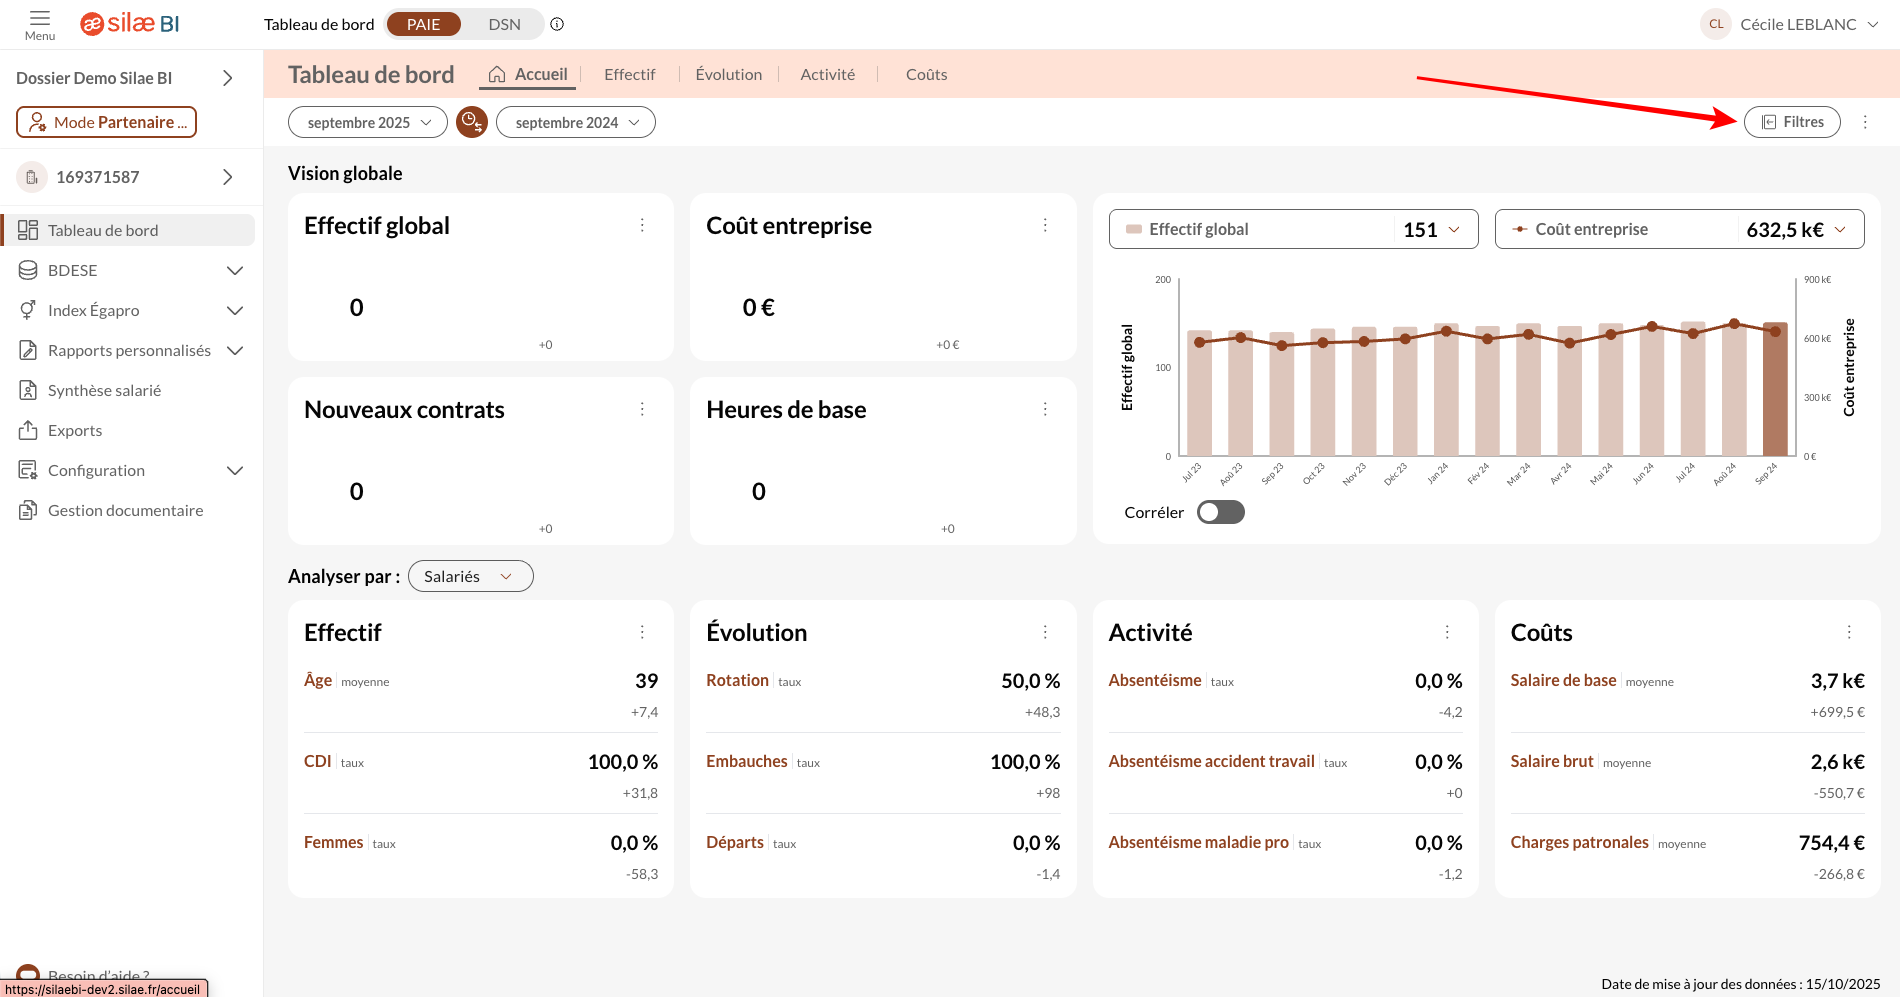The image size is (1900, 997).
Task: Switch to the Évolution tab
Action: (x=728, y=74)
